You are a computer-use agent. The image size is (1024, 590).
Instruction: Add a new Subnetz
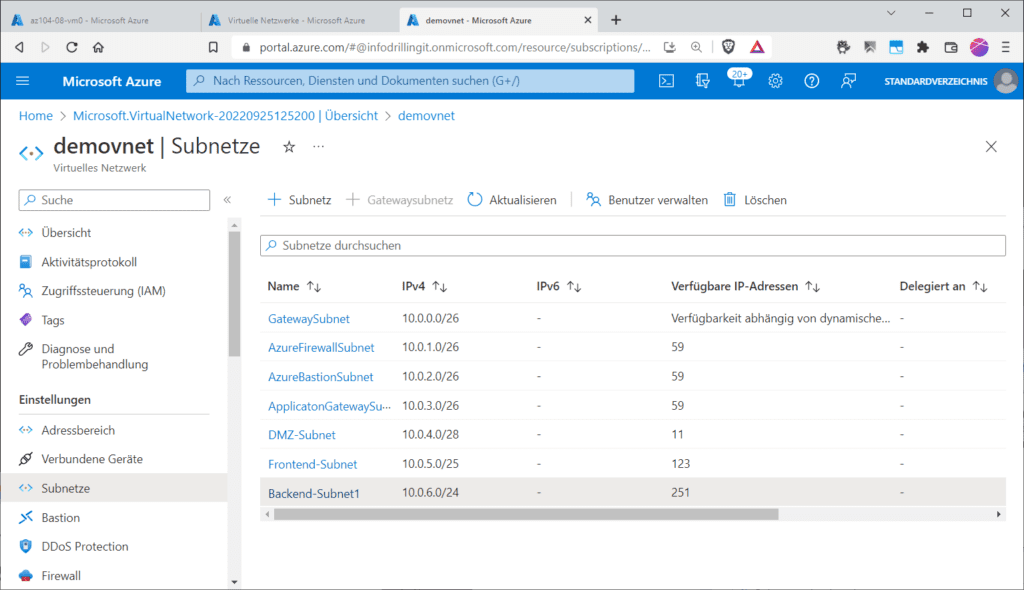point(300,200)
